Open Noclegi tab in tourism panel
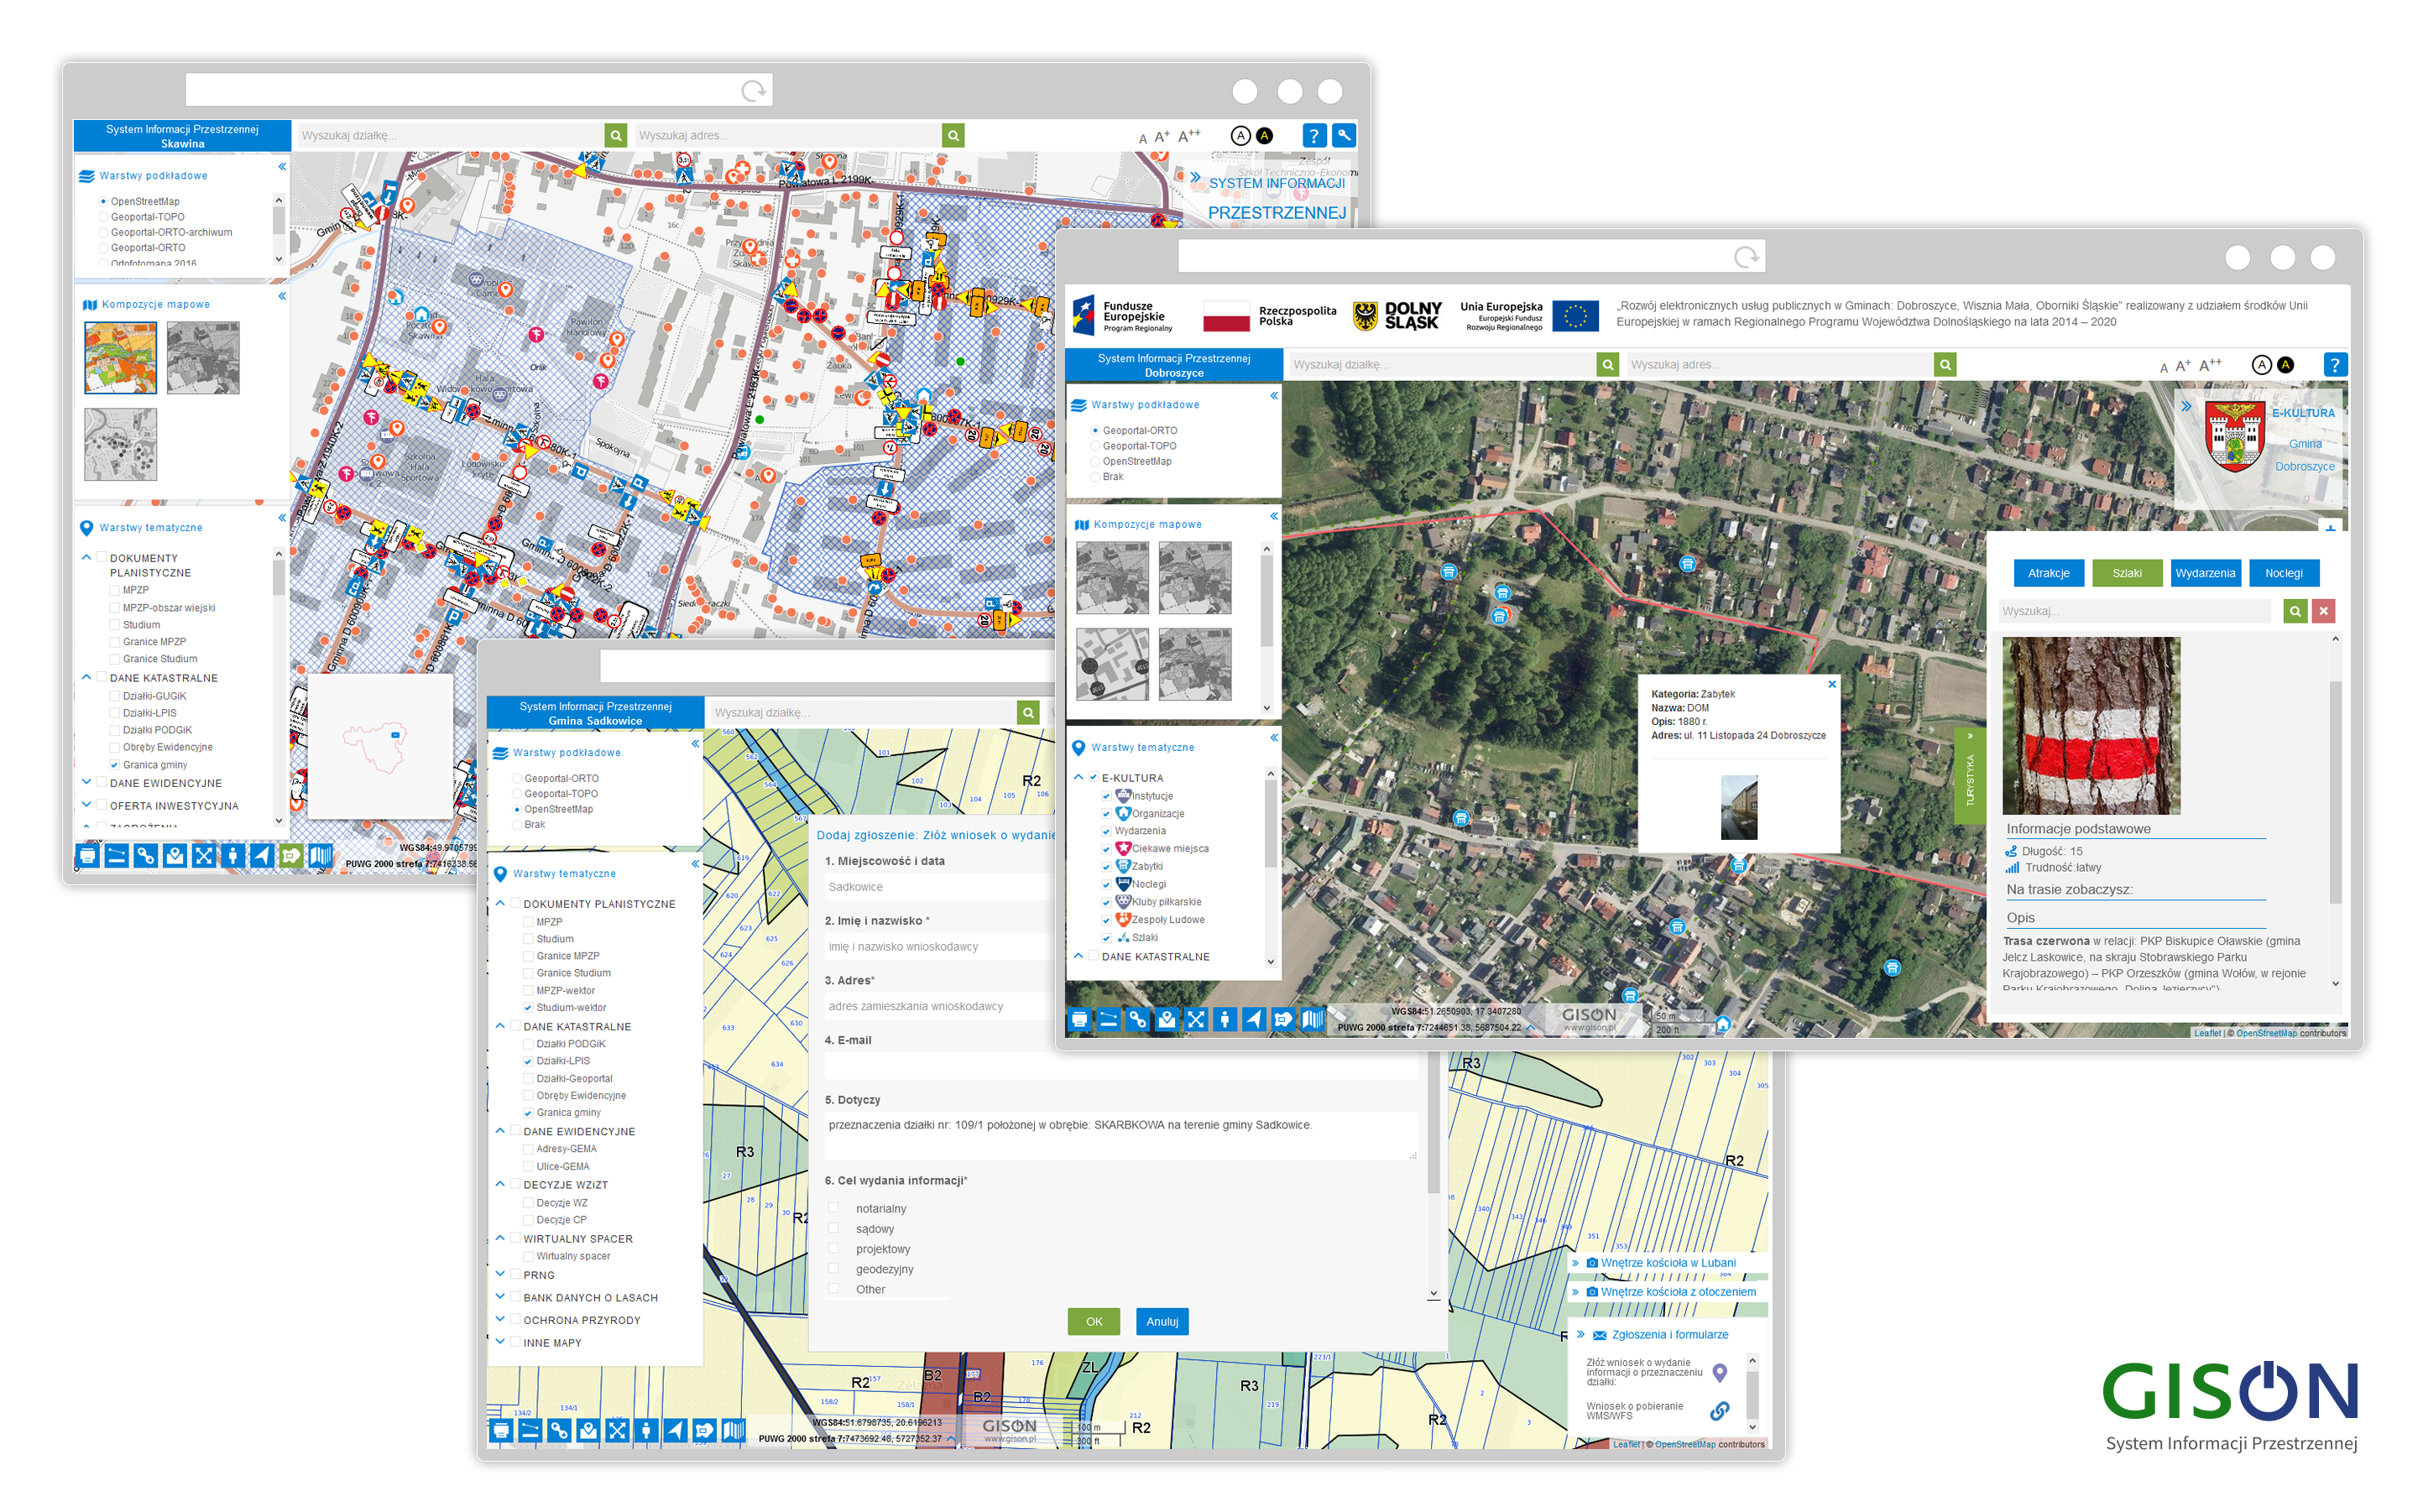The height and width of the screenshot is (1512, 2423). (2284, 573)
